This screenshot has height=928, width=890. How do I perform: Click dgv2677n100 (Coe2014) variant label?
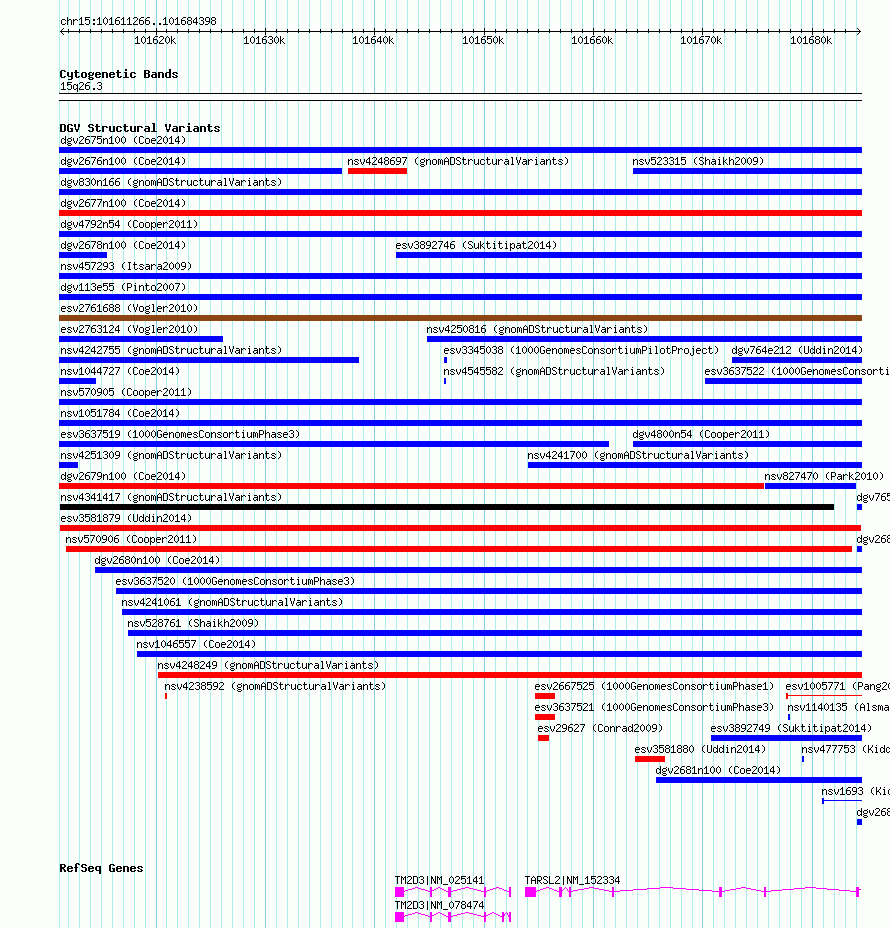(x=123, y=203)
